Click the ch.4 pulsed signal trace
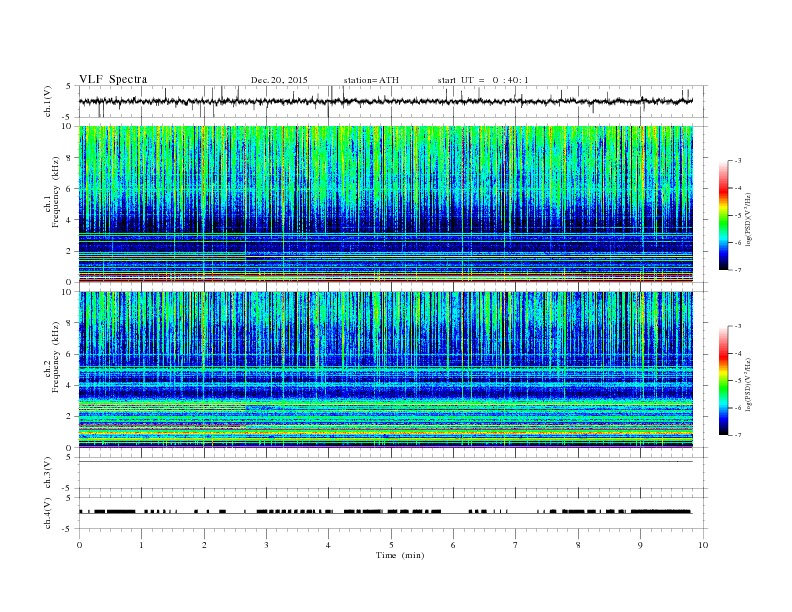The width and height of the screenshot is (792, 612). pyautogui.click(x=386, y=512)
